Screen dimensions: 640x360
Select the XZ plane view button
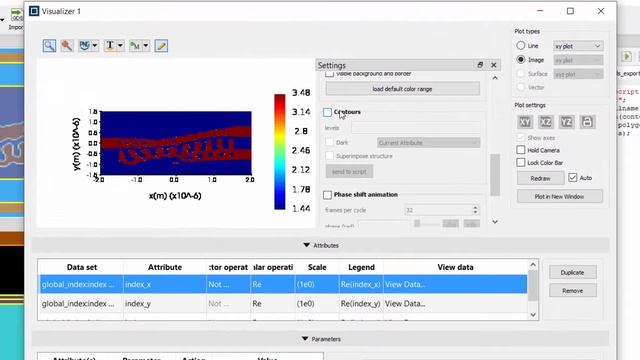pyautogui.click(x=546, y=122)
